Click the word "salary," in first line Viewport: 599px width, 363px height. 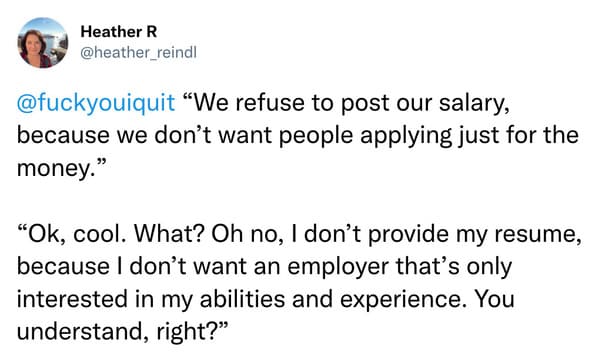[x=474, y=104]
